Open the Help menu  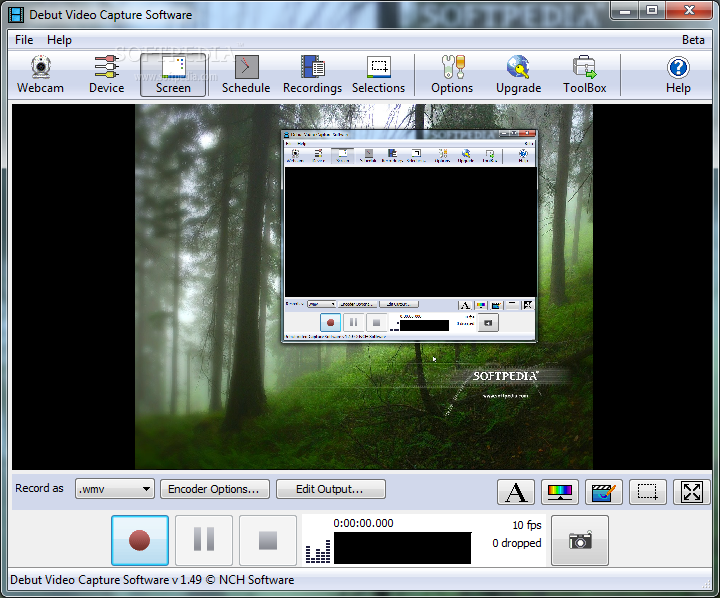(59, 40)
